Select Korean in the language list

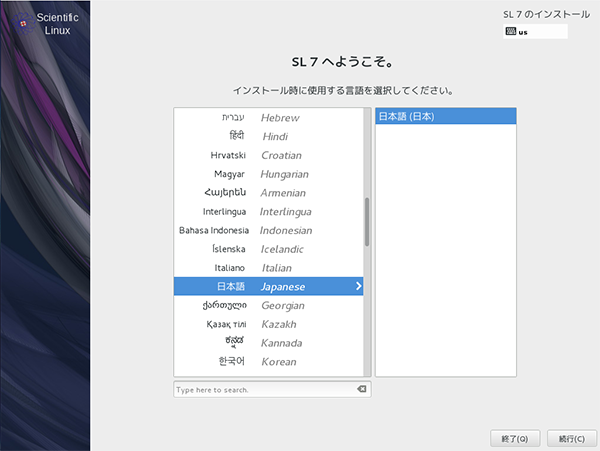(269, 361)
